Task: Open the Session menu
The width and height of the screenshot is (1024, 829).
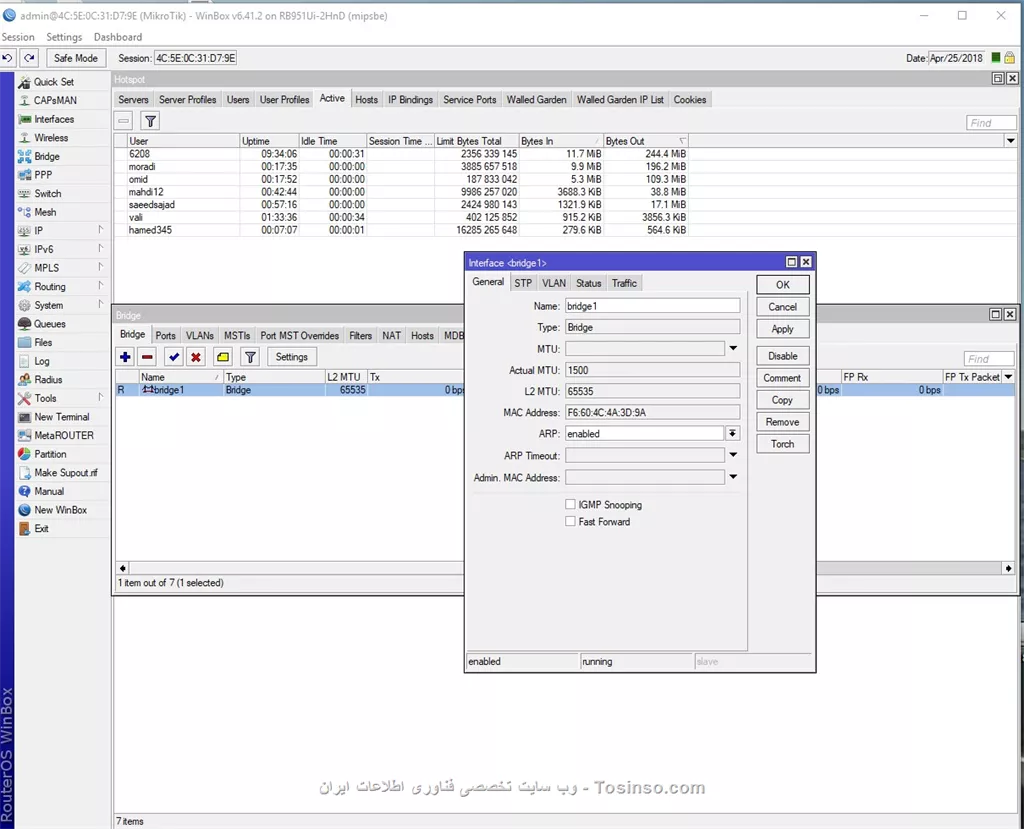Action: [x=18, y=37]
